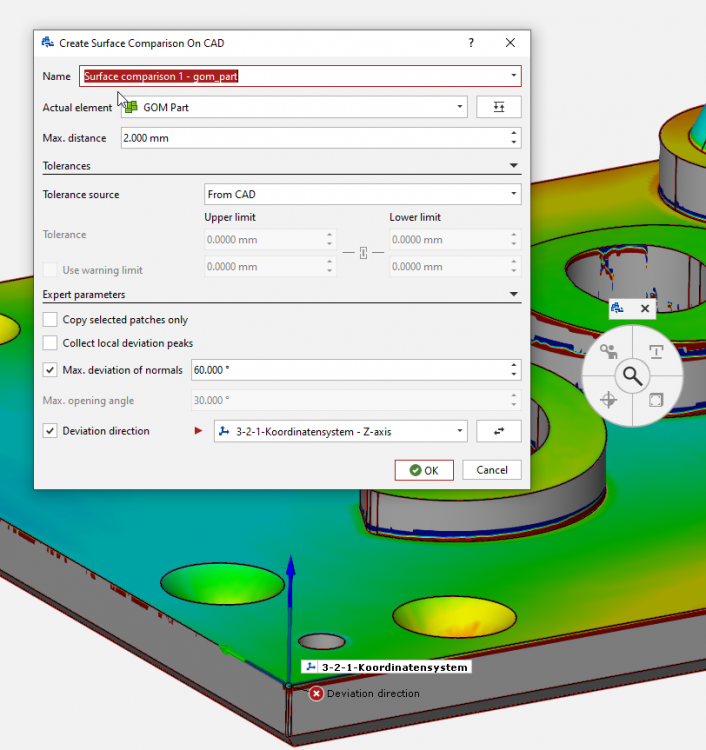Click the Upper limit tolerance 0.0000 mm field
Image resolution: width=706 pixels, height=750 pixels.
(x=270, y=240)
